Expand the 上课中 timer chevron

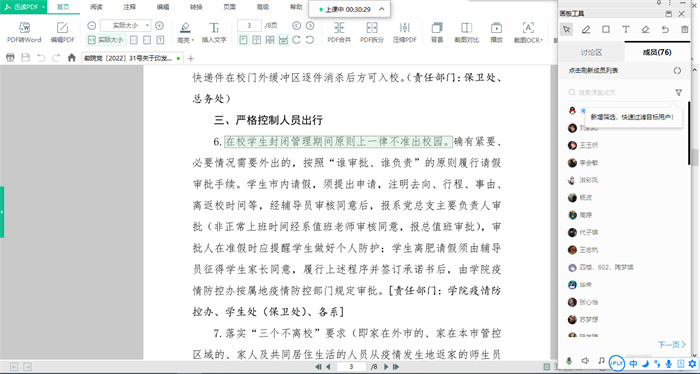pos(382,9)
